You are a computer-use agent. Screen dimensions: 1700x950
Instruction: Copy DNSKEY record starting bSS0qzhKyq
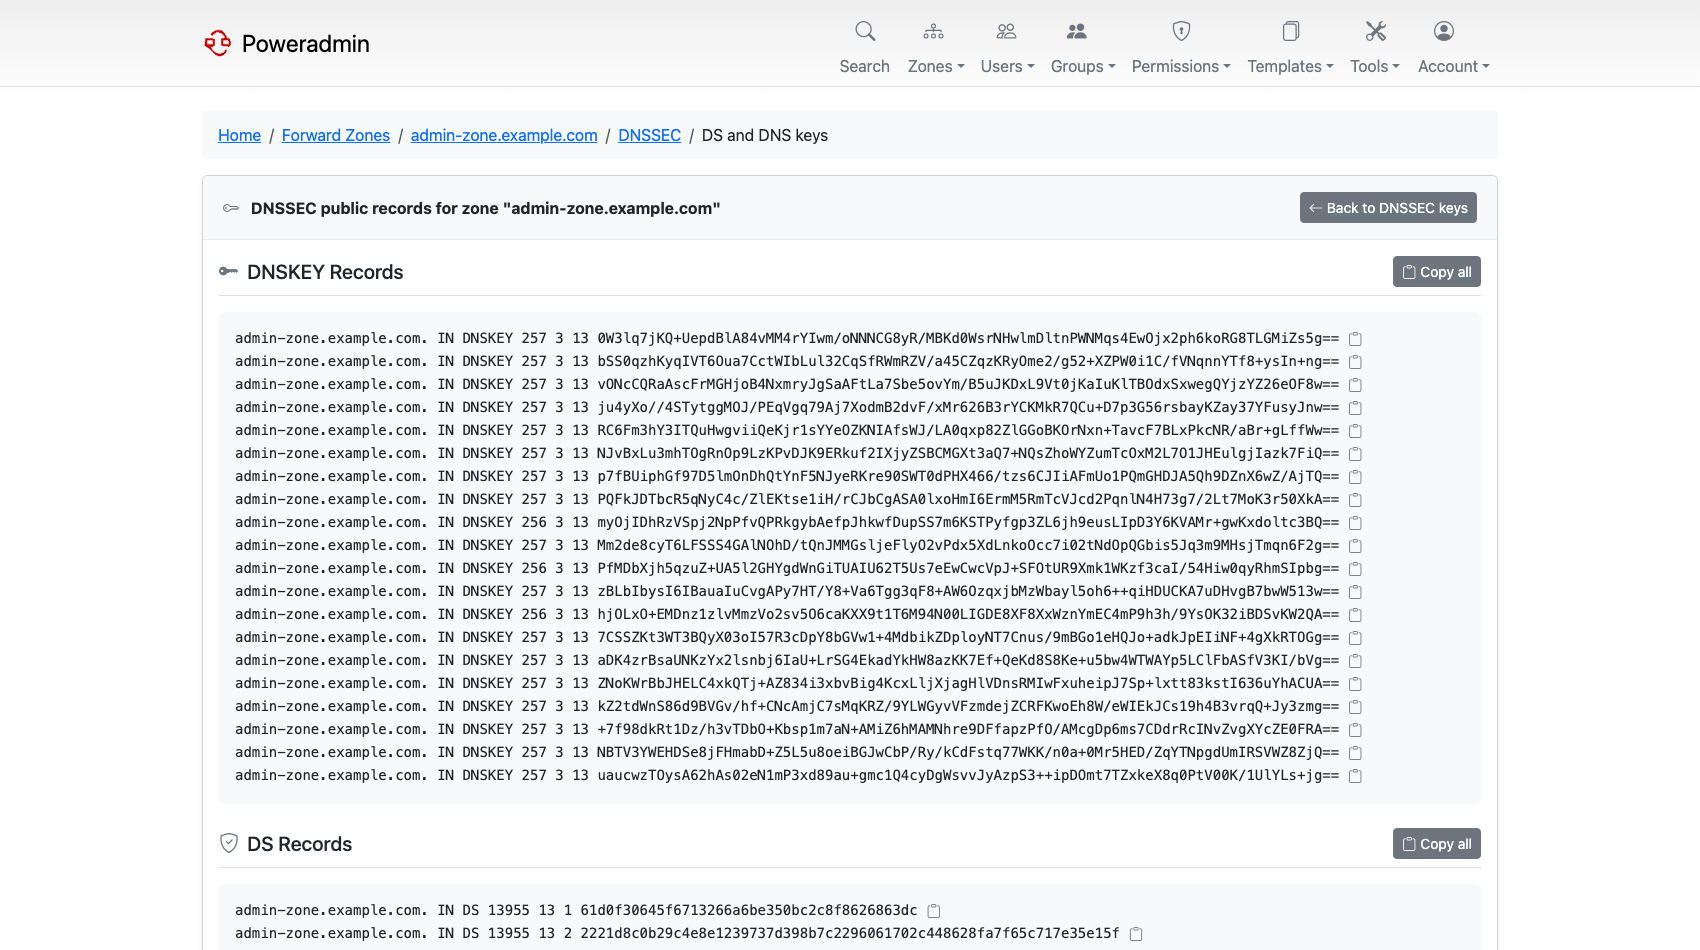(1355, 362)
